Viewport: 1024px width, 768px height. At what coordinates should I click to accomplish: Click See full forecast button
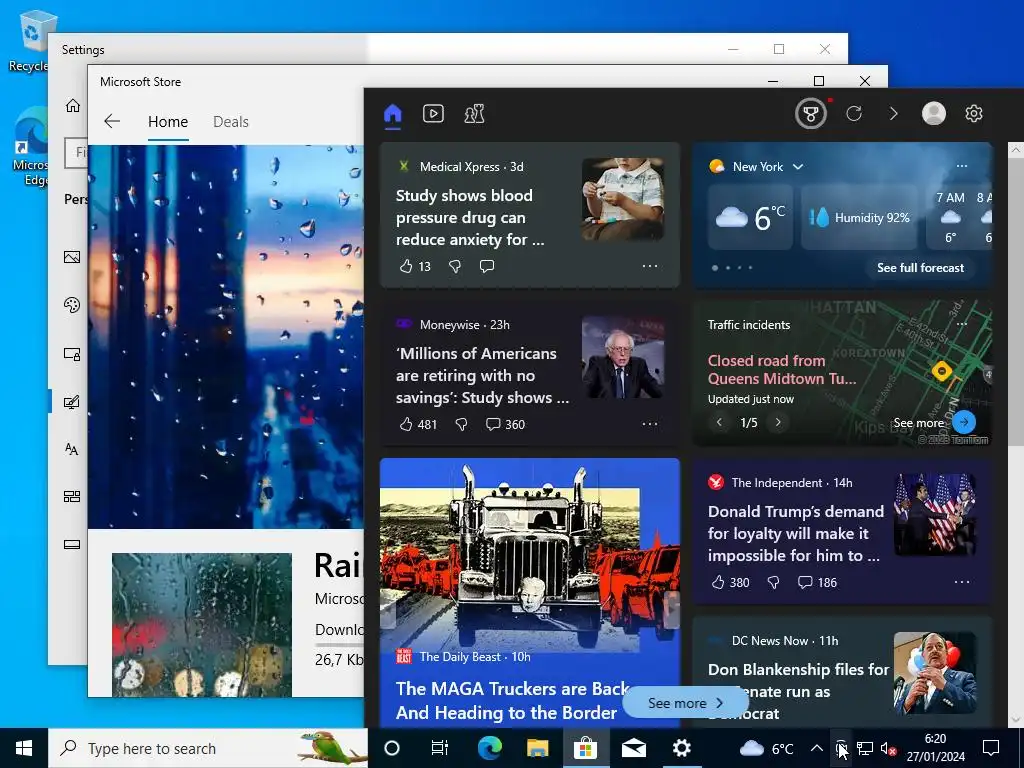920,268
